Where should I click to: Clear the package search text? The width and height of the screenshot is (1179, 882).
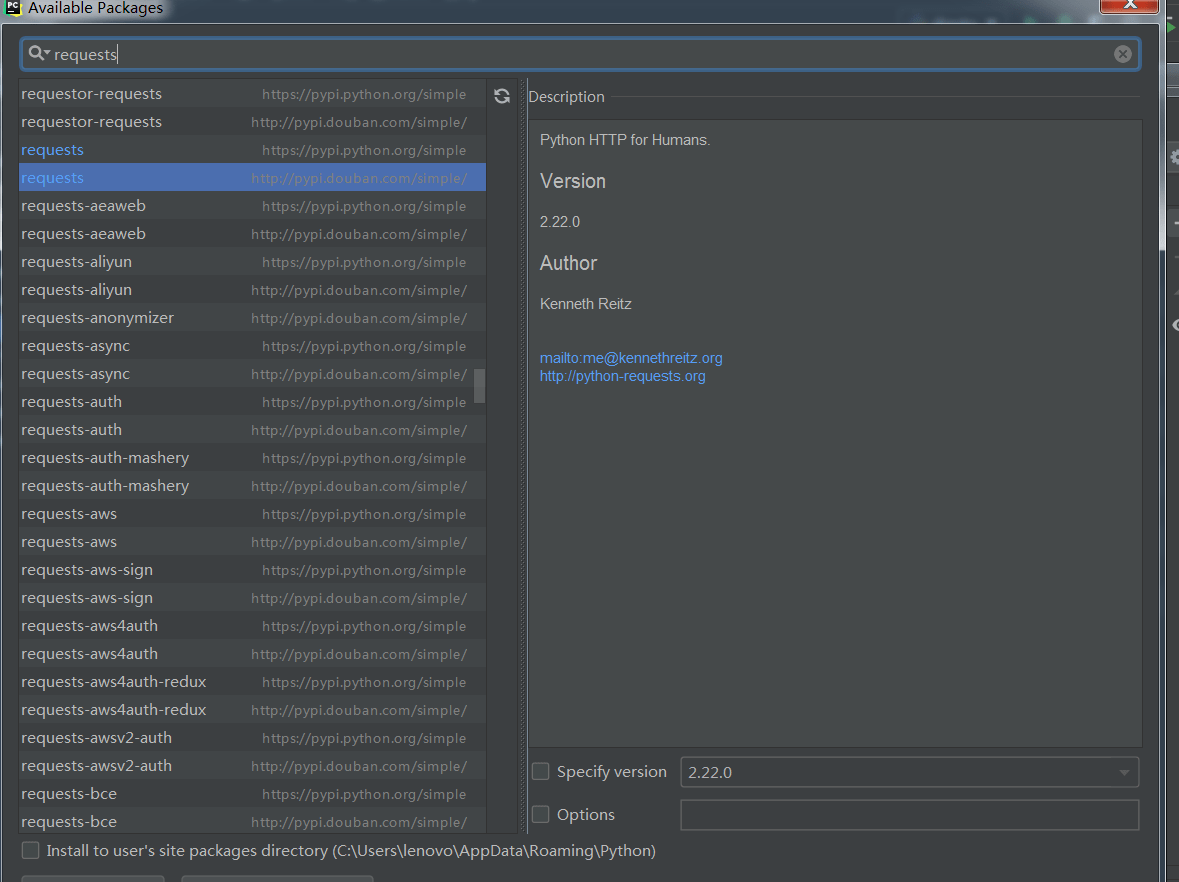coord(1123,54)
